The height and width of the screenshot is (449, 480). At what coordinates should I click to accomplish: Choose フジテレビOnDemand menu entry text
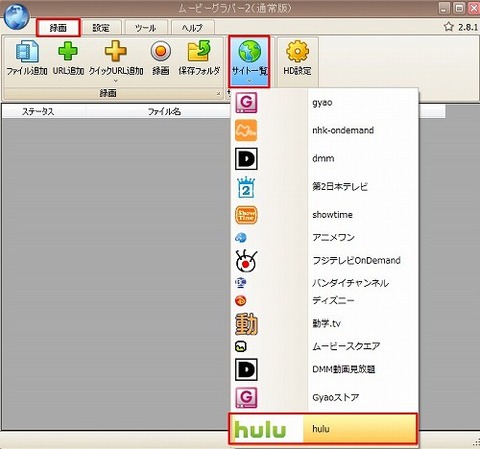(x=356, y=260)
